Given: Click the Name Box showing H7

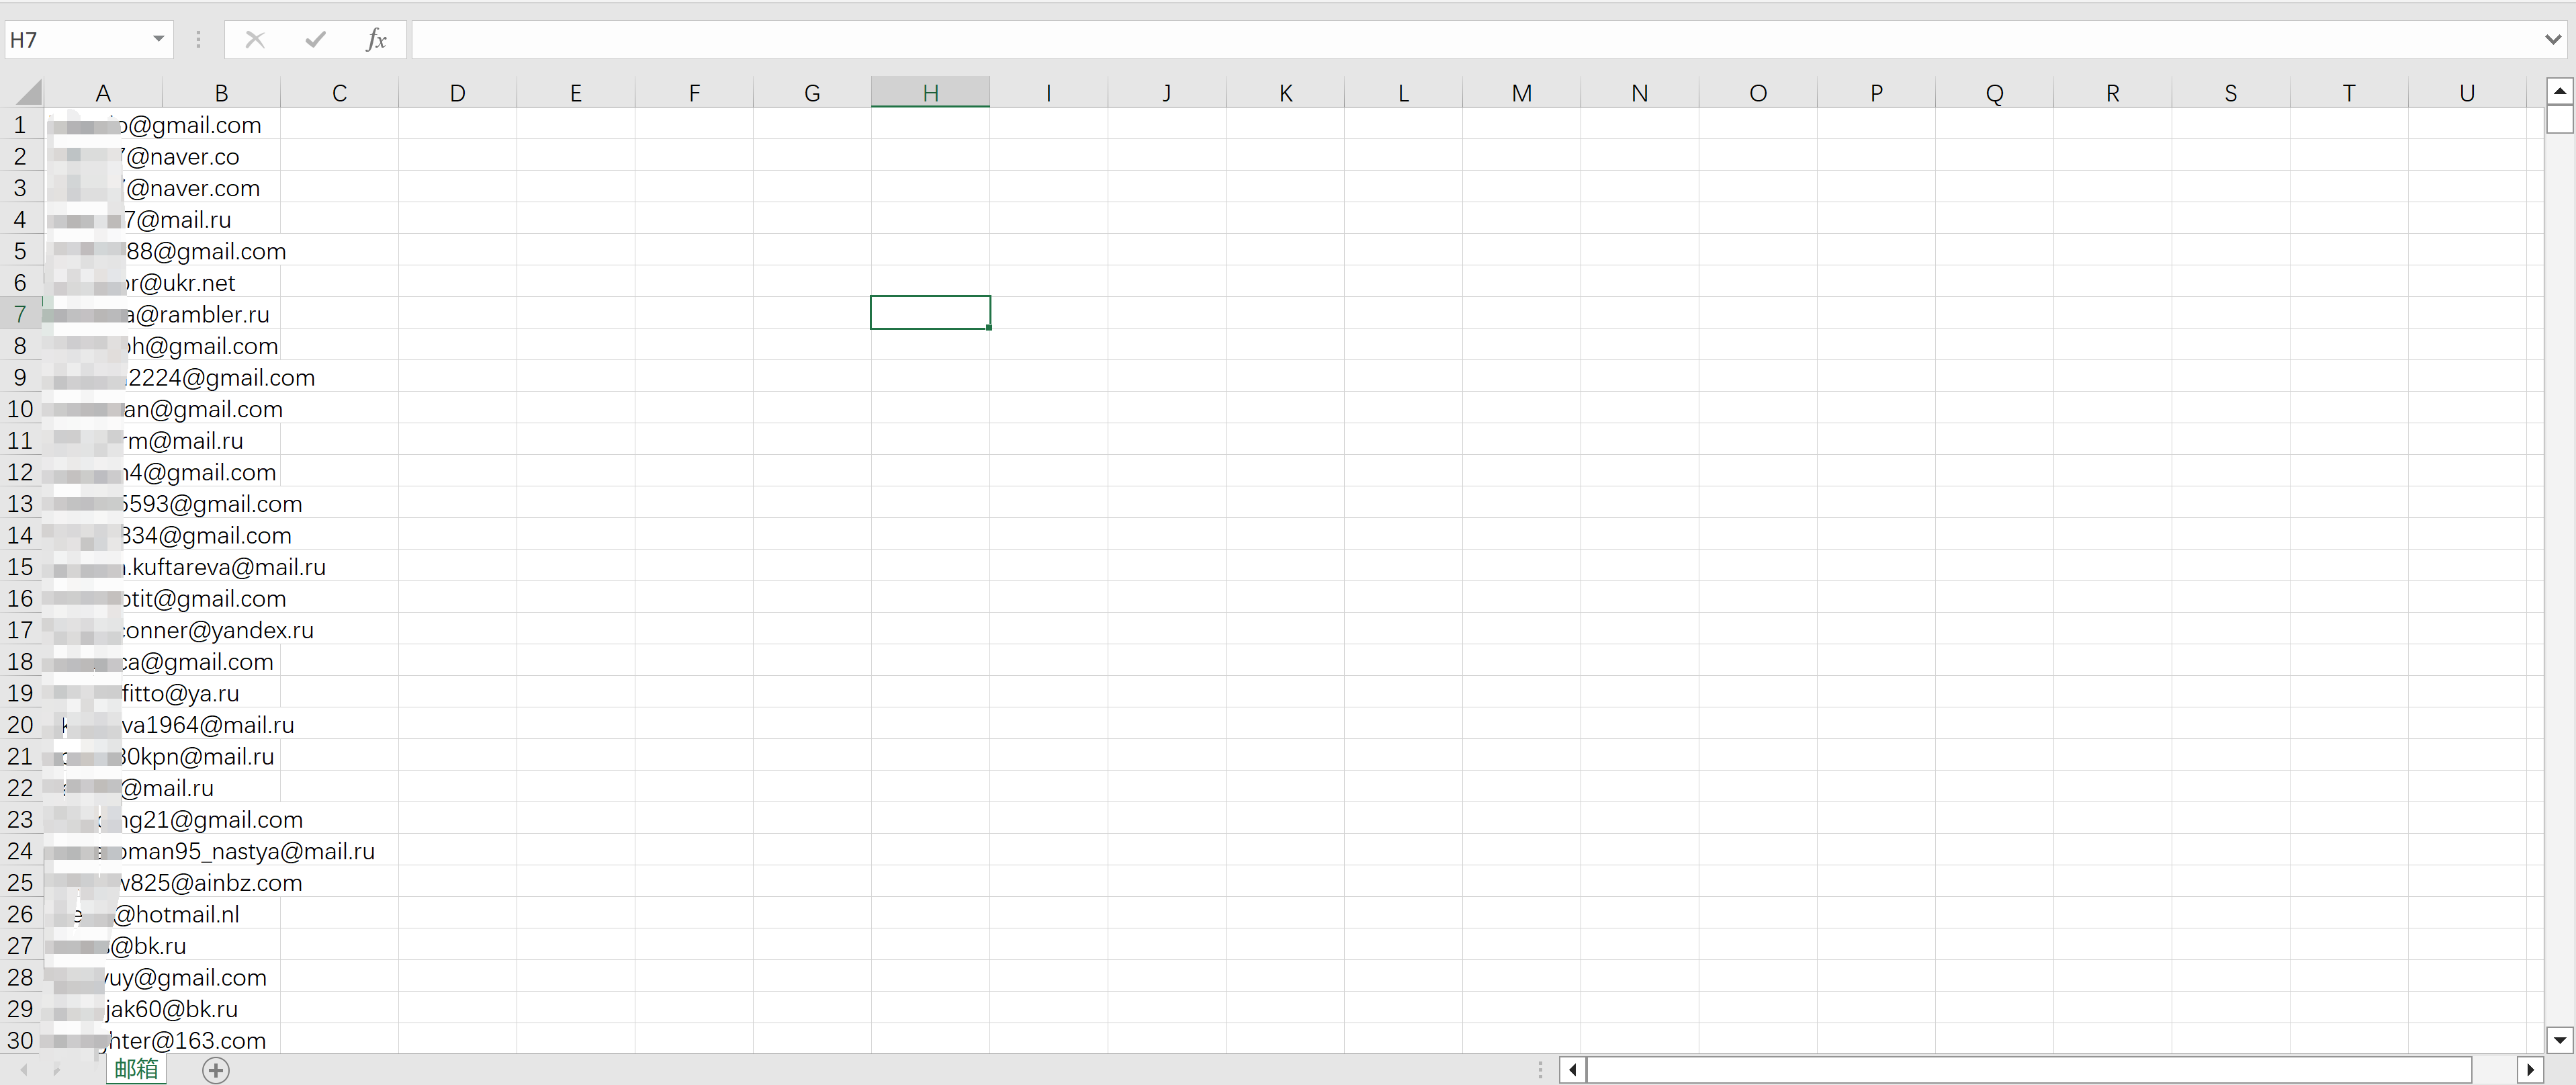Looking at the screenshot, I should coord(78,40).
